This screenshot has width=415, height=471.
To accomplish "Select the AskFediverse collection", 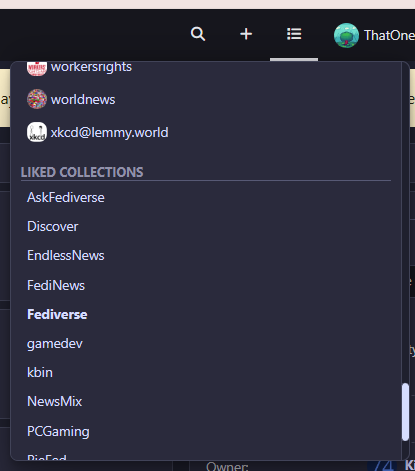I will [x=66, y=197].
